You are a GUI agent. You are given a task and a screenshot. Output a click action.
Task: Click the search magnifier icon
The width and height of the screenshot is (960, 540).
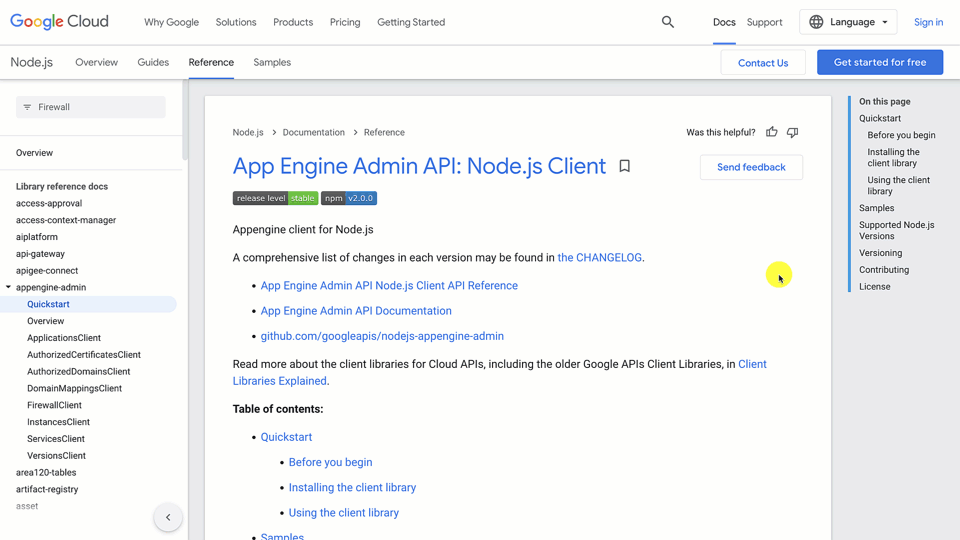(668, 22)
